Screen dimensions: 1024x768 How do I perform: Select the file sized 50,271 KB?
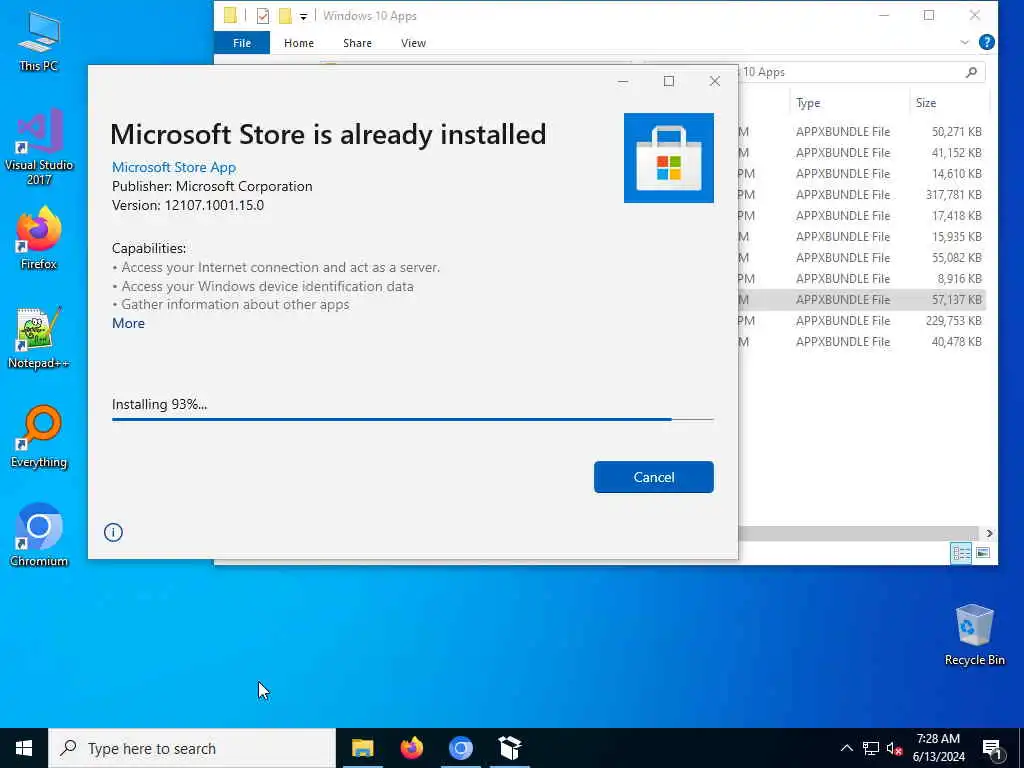pyautogui.click(x=862, y=131)
